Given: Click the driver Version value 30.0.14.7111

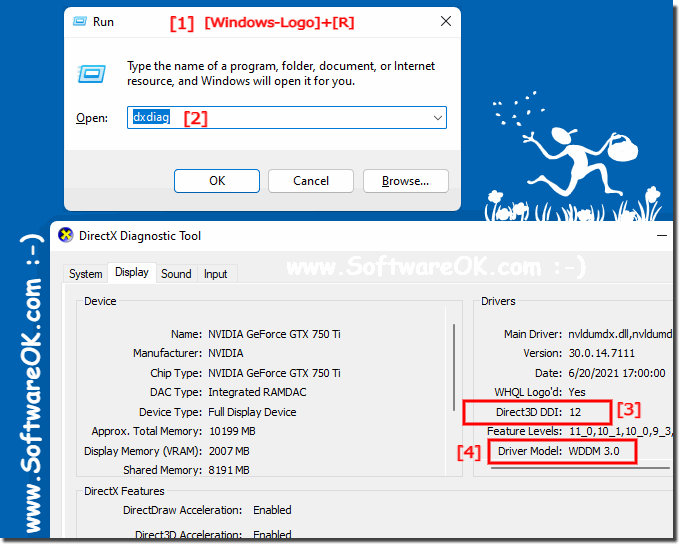Looking at the screenshot, I should tap(602, 353).
